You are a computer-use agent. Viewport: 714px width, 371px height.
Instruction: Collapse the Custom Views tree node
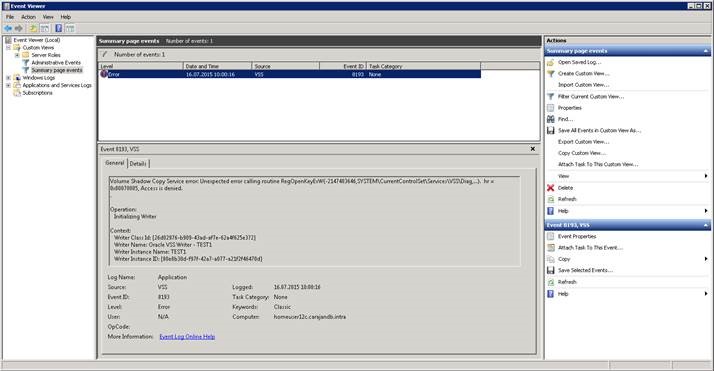(x=8, y=47)
